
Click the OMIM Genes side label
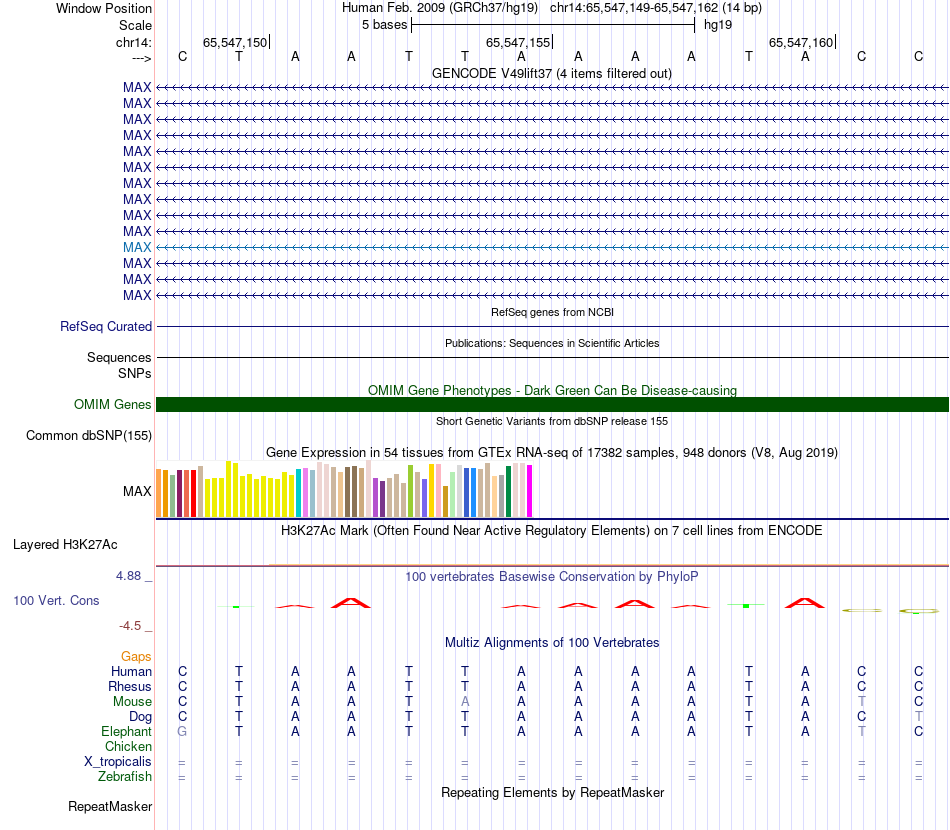point(112,404)
